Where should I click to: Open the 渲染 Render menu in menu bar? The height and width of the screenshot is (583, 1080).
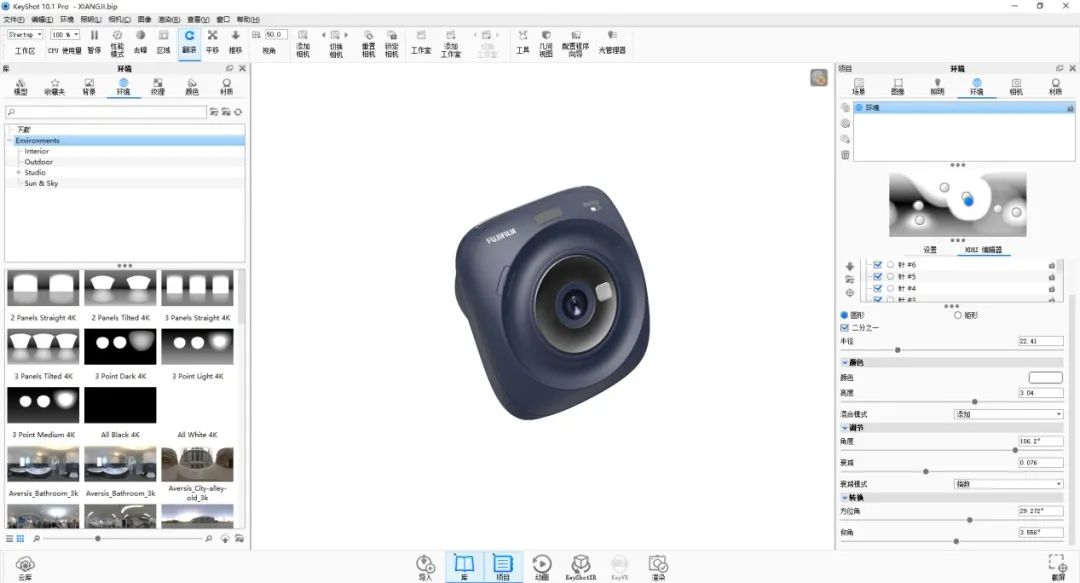tap(169, 19)
